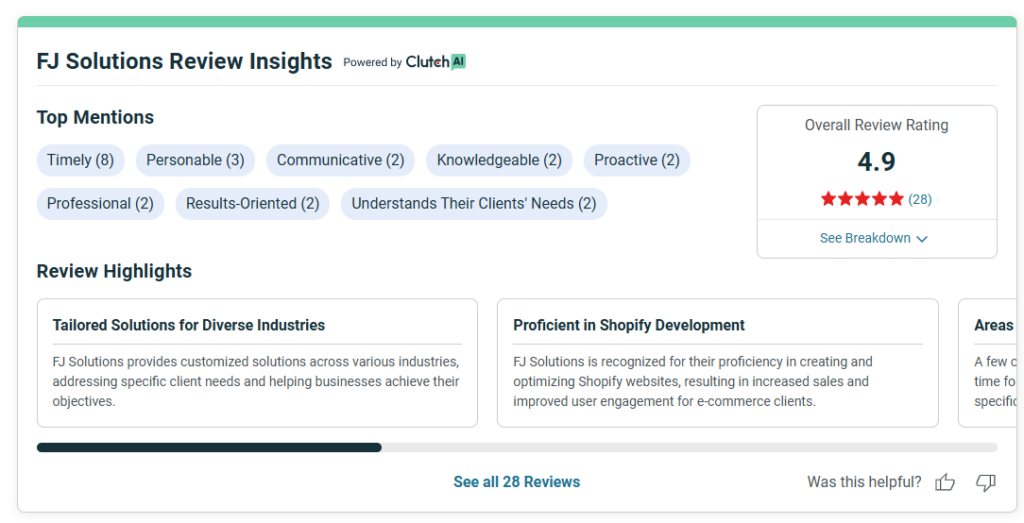Open Tailored Solutions for Diverse Industries card
The height and width of the screenshot is (523, 1024).
pyautogui.click(x=257, y=363)
